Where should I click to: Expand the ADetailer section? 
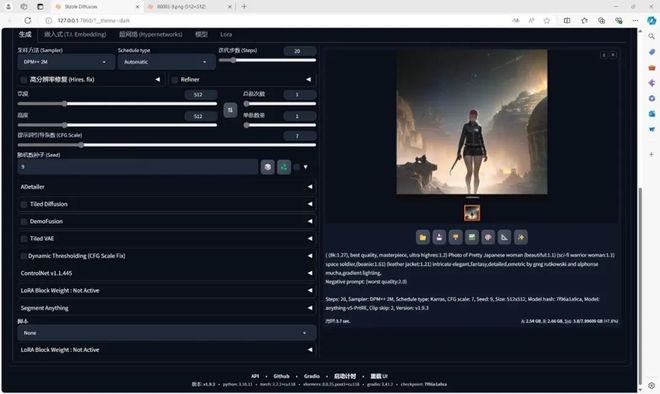(167, 187)
